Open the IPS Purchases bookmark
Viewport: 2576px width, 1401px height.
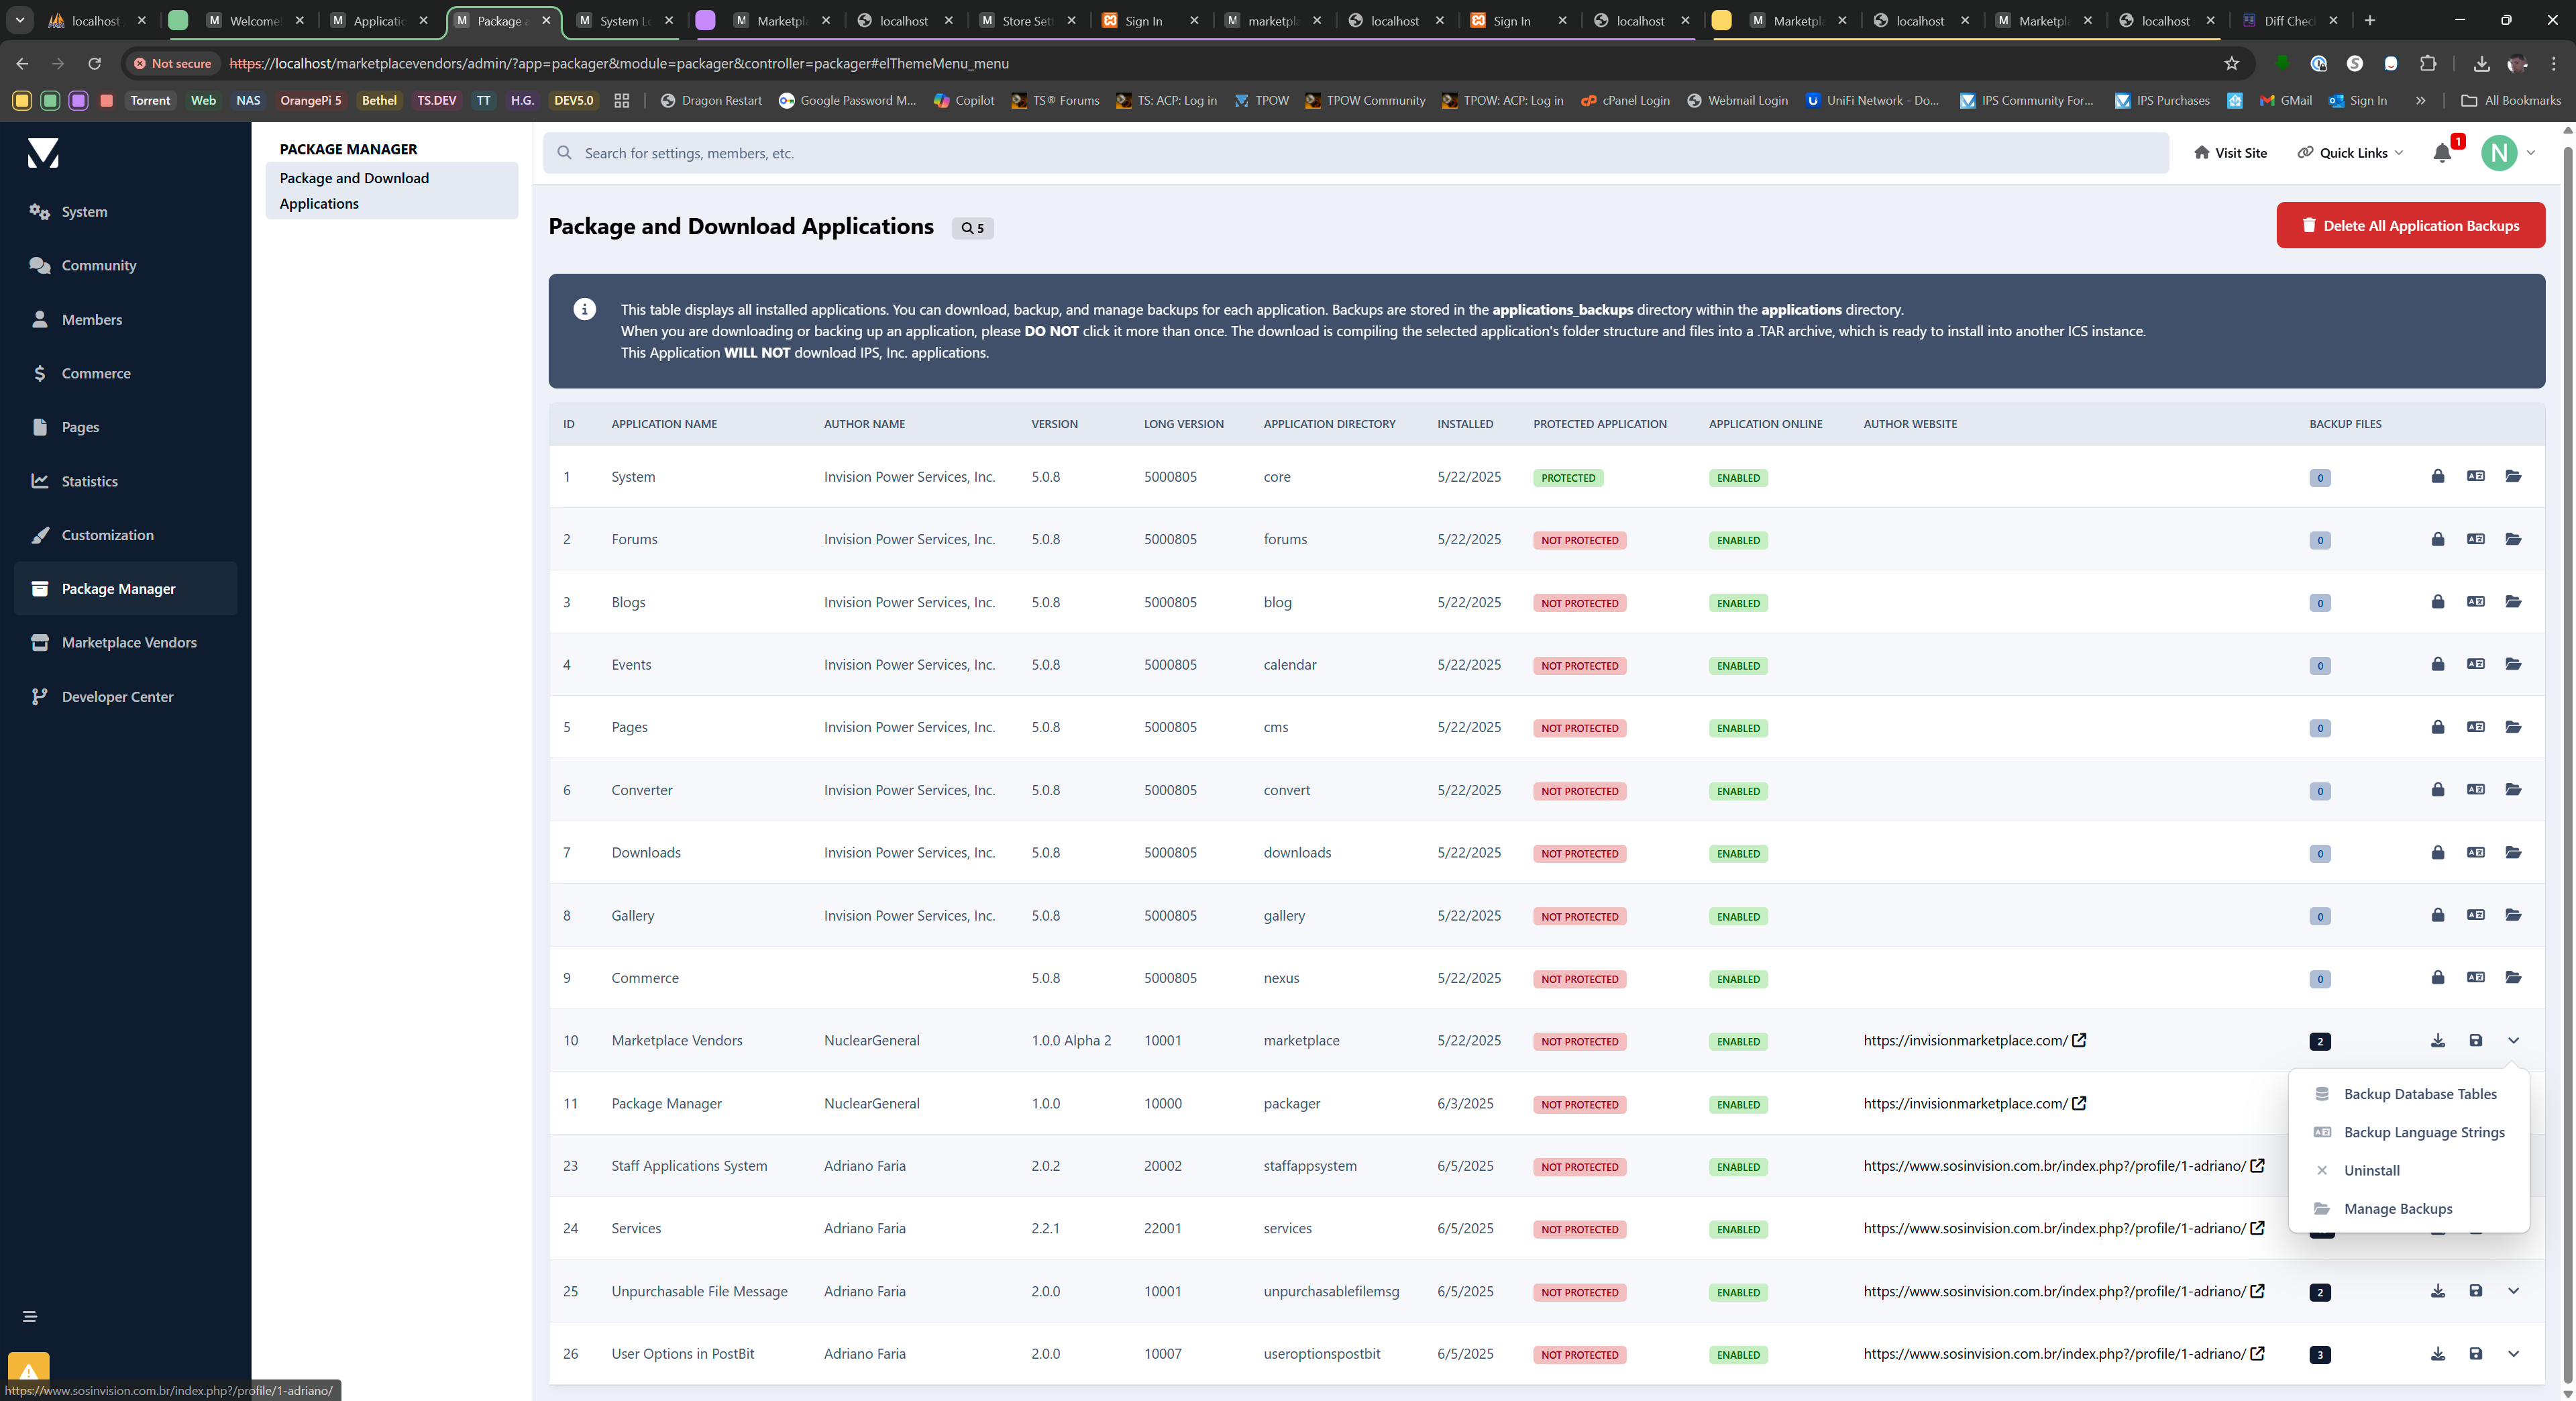pos(2162,100)
